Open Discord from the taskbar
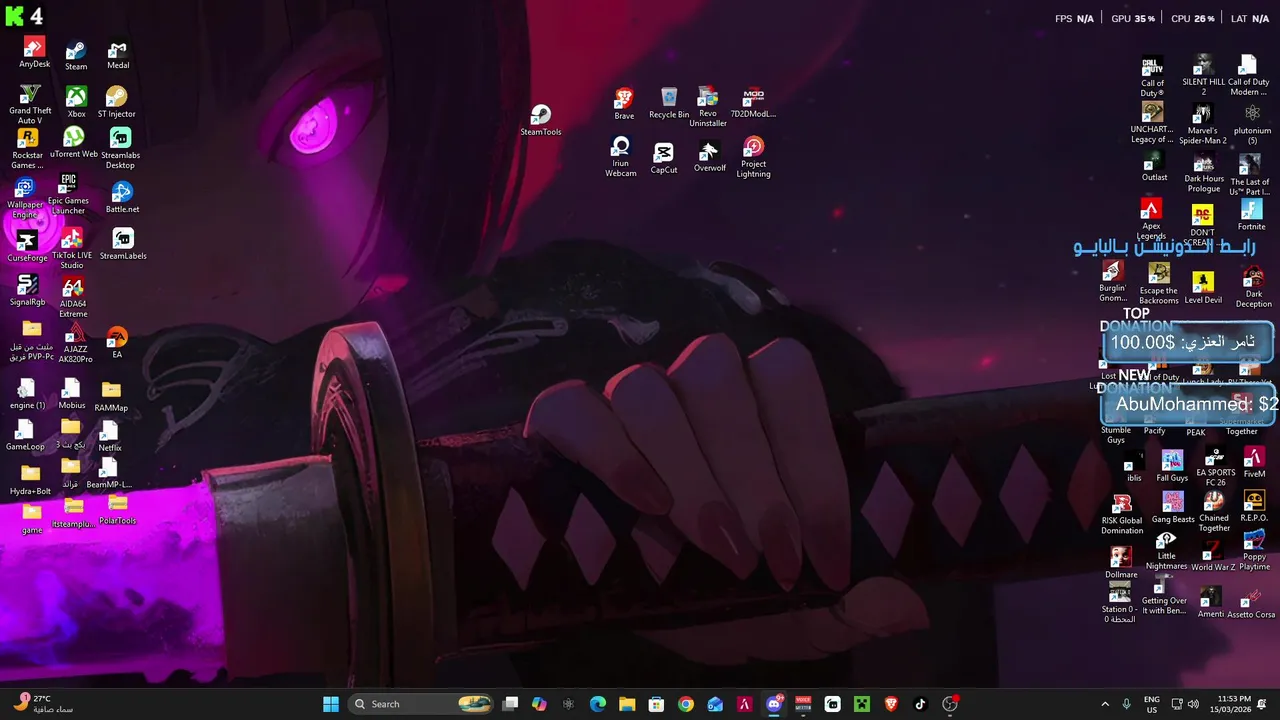This screenshot has height=720, width=1280. coord(773,704)
